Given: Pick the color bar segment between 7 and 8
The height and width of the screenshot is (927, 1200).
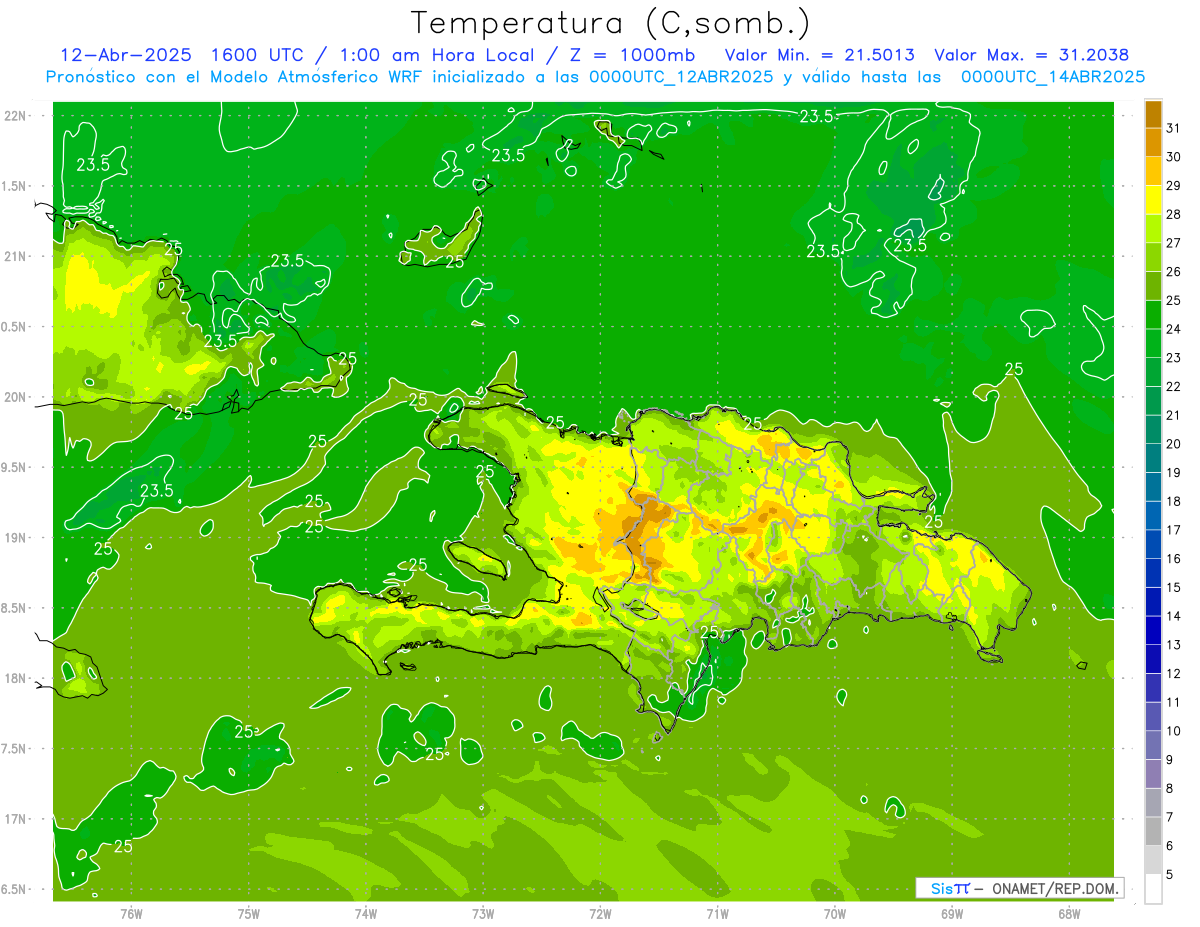Looking at the screenshot, I should pos(1153,803).
